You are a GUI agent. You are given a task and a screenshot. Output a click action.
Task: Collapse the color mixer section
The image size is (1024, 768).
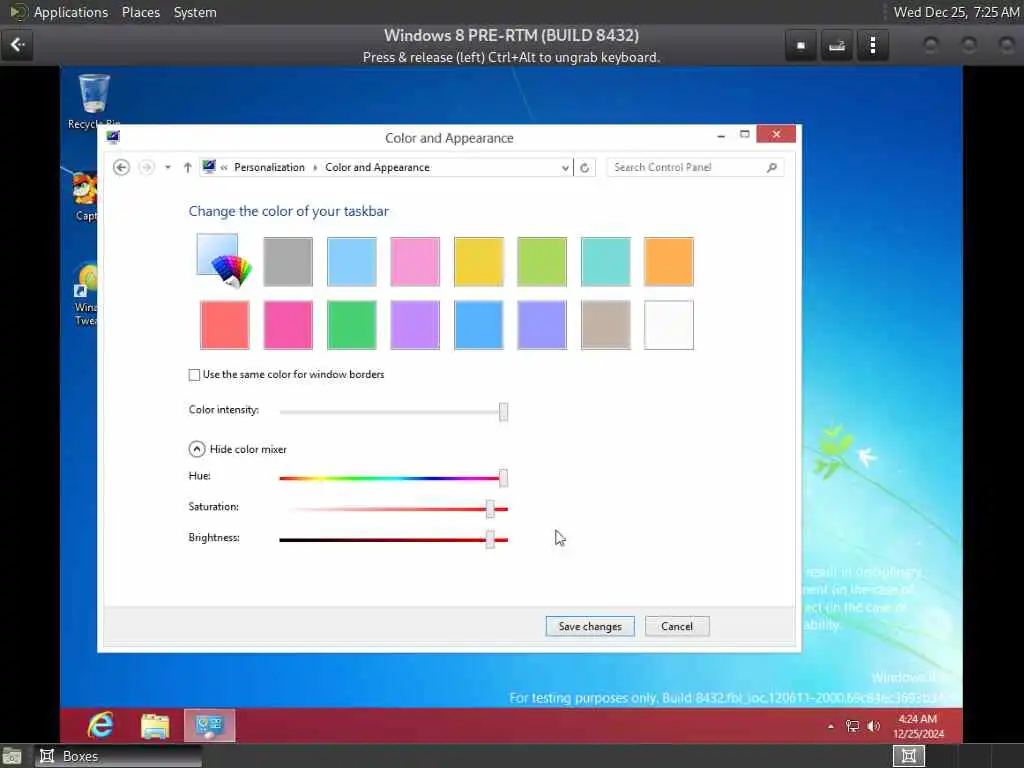pyautogui.click(x=197, y=449)
